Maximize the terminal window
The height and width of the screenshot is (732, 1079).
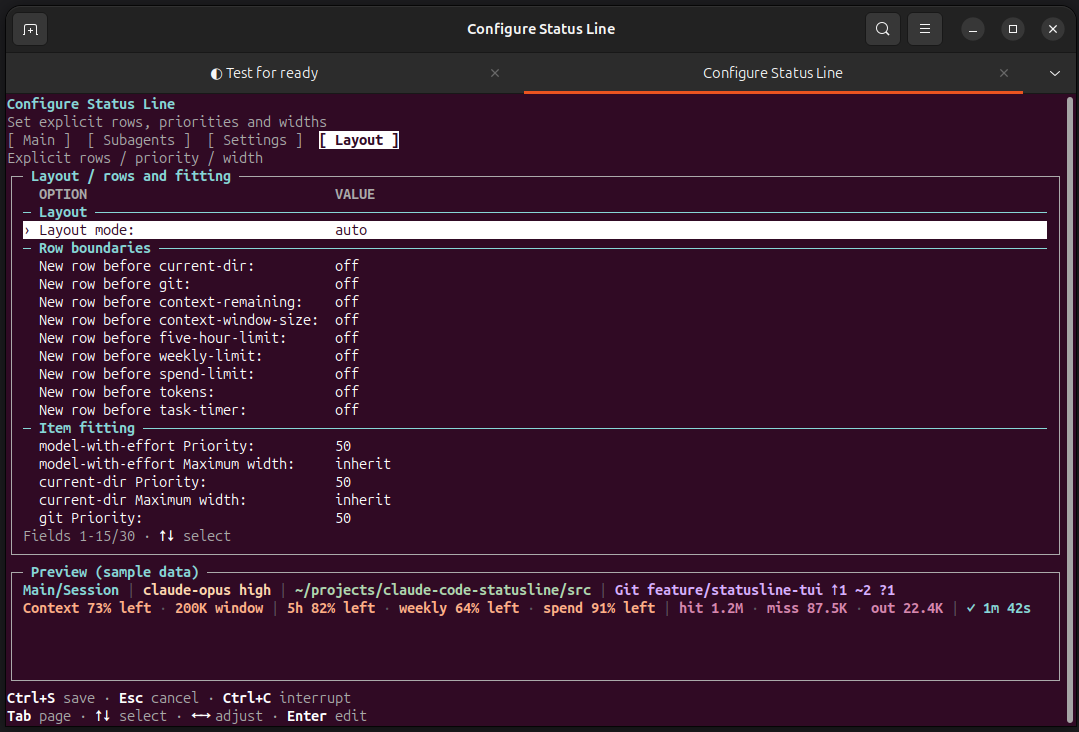click(1013, 29)
